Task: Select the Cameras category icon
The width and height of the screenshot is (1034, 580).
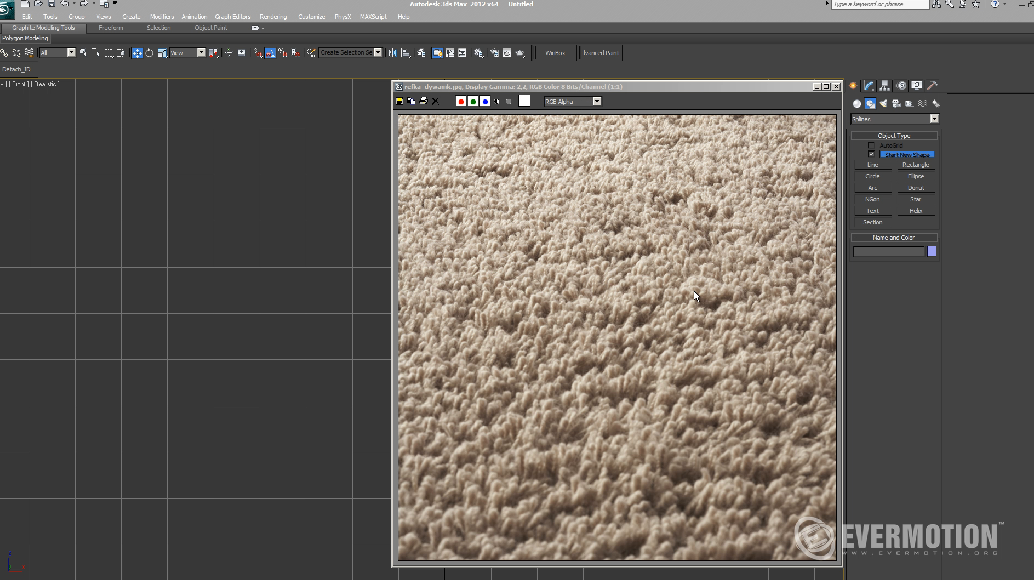Action: coord(896,103)
